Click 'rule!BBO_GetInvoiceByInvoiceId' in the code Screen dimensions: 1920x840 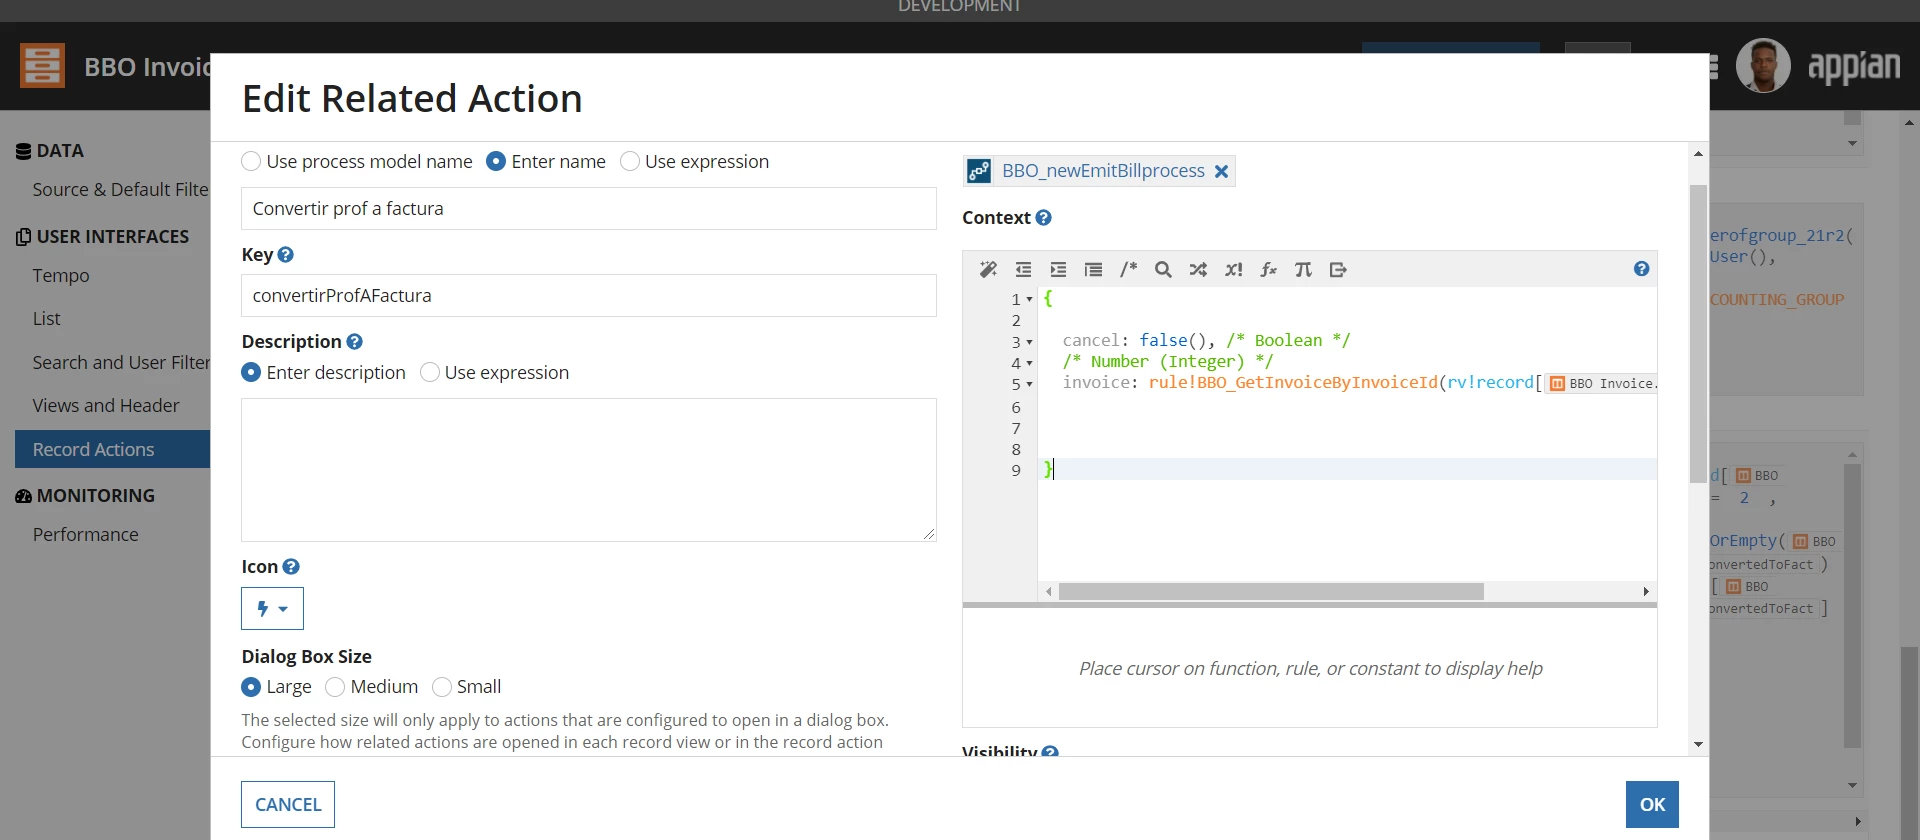tap(1293, 383)
